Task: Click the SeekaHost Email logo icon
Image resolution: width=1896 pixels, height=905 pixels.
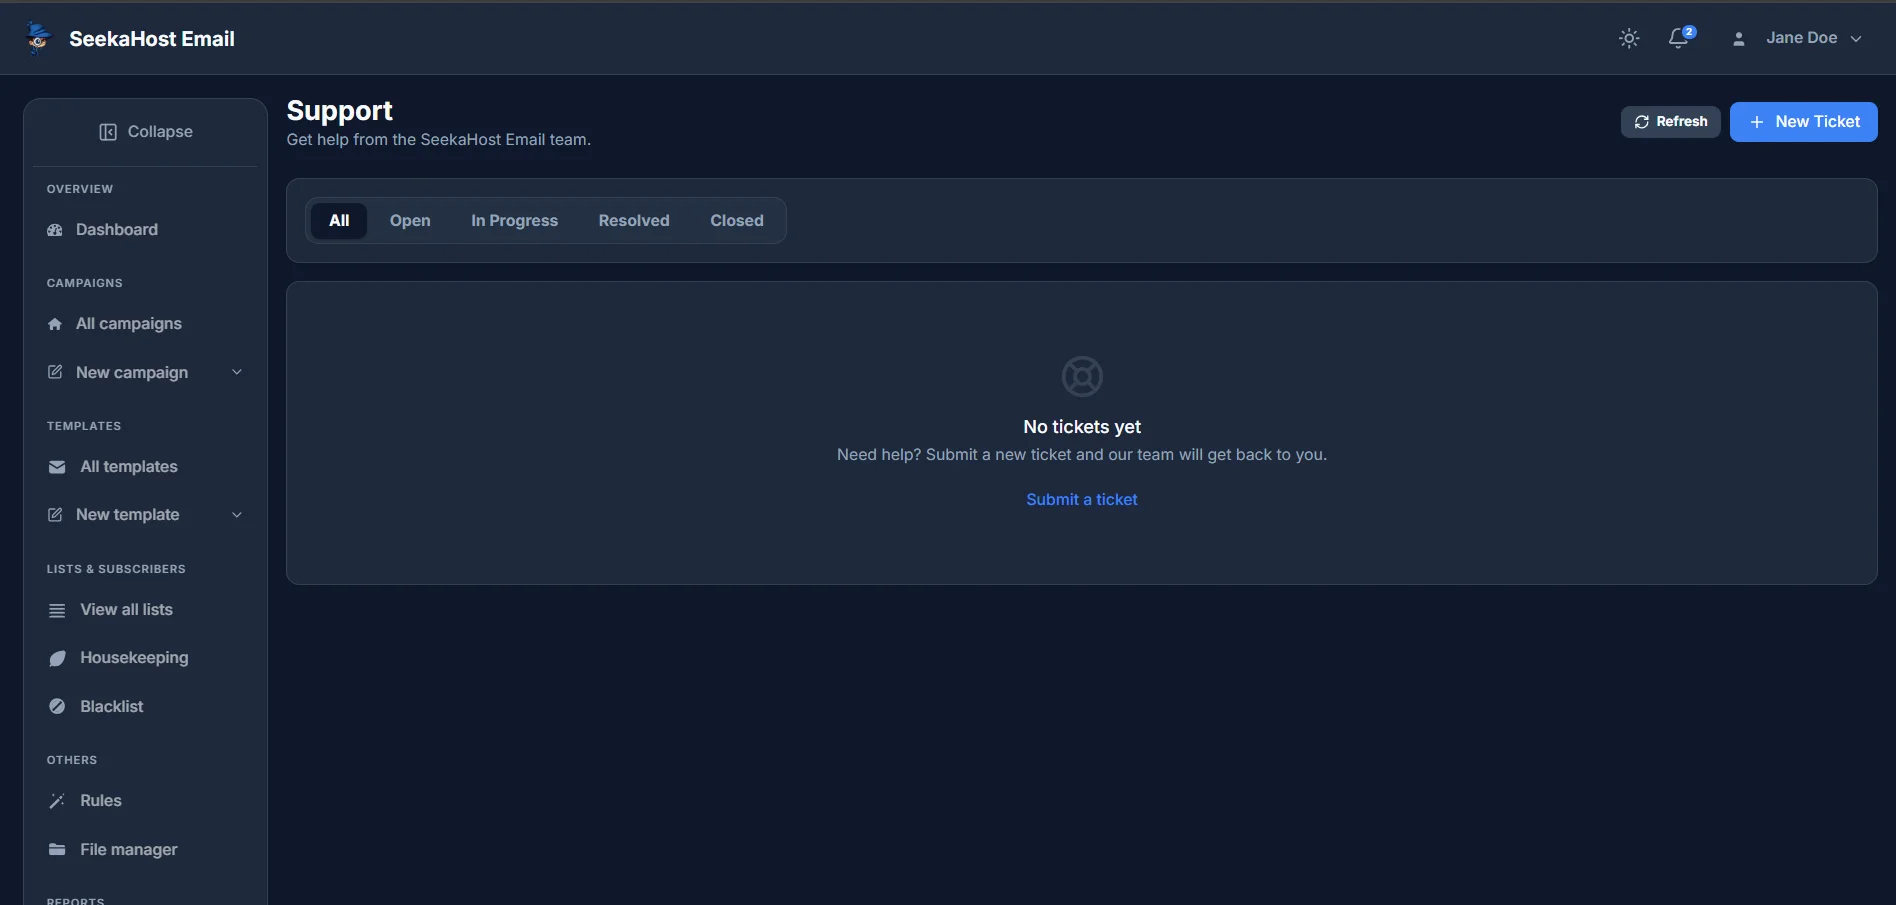Action: tap(38, 38)
